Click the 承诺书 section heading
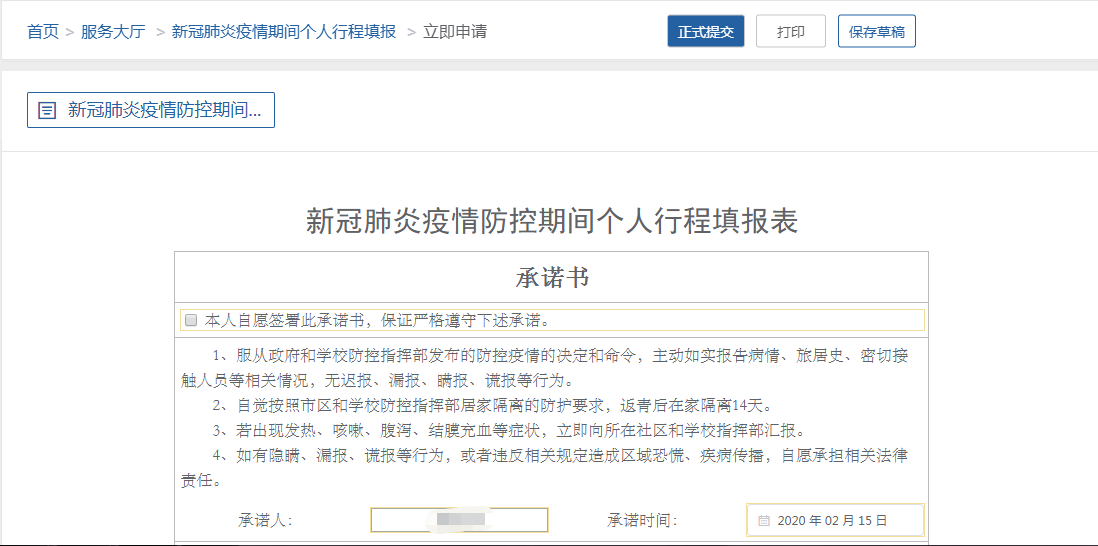This screenshot has width=1098, height=546. click(x=551, y=278)
